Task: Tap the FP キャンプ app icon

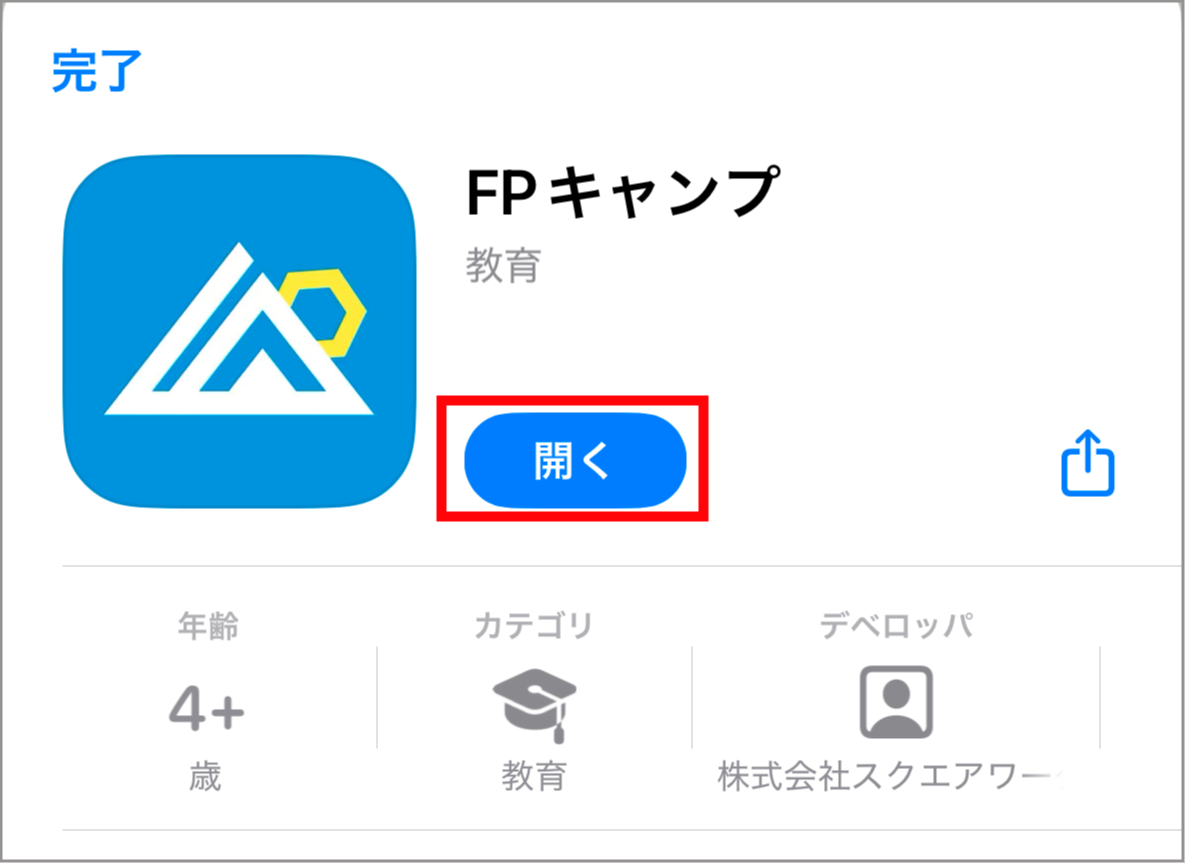Action: 240,331
